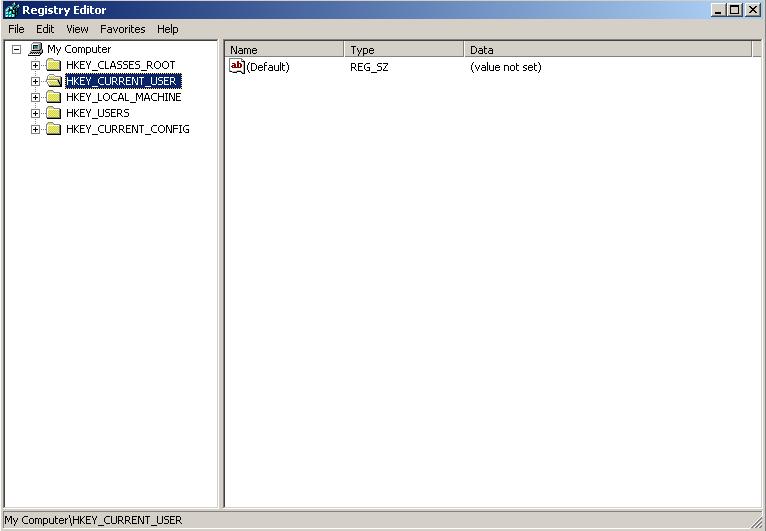Expand the HKEY_CURRENT_USER key
This screenshot has height=531, width=766.
point(35,81)
